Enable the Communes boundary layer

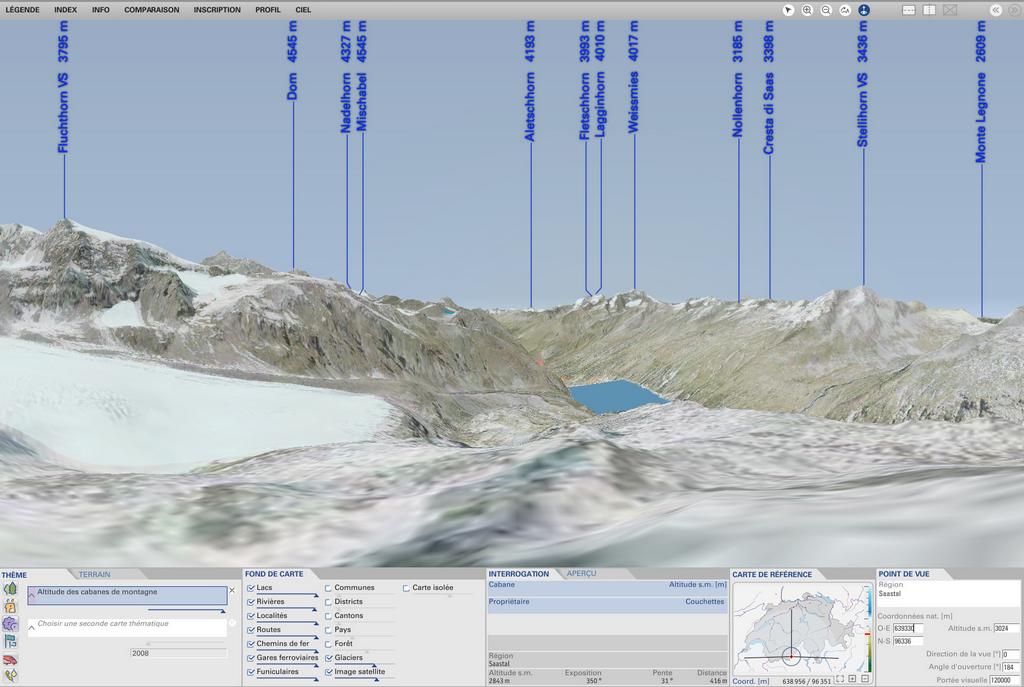coord(328,588)
